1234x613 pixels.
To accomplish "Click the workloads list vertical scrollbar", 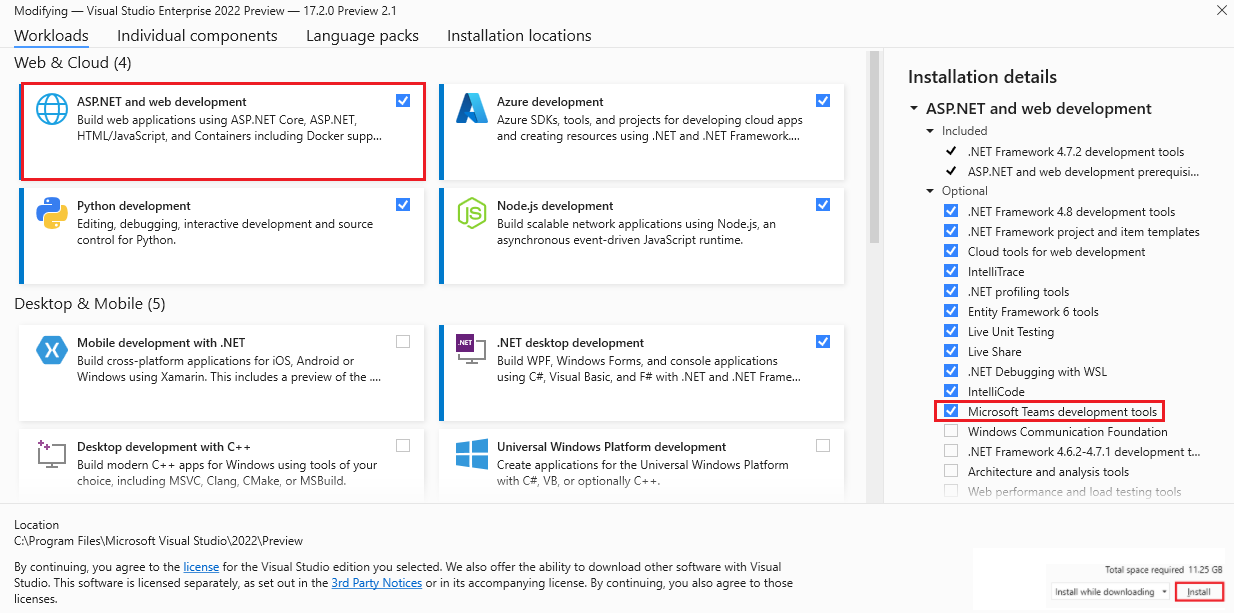I will [873, 147].
